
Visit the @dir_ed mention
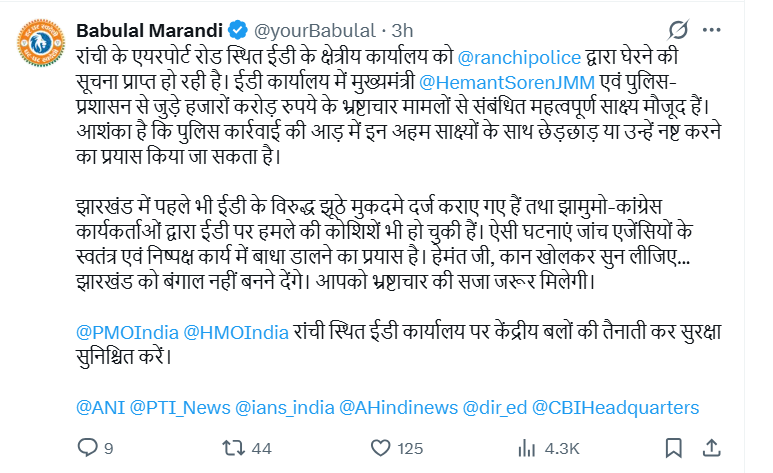495,407
